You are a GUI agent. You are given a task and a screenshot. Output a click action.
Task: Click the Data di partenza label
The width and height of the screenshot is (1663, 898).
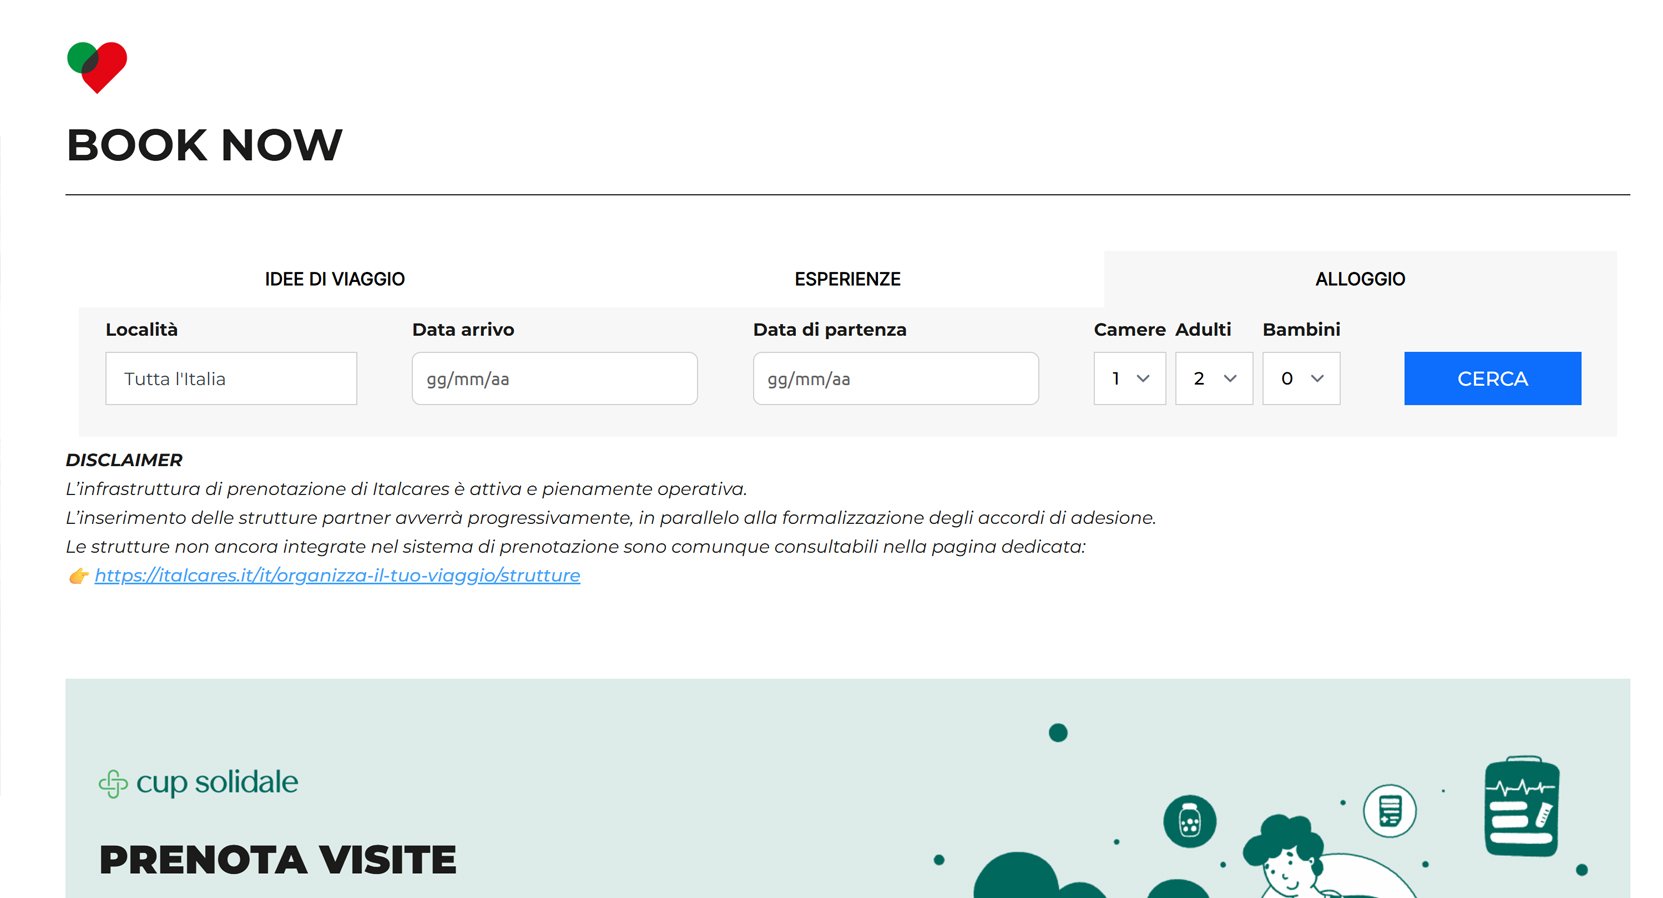point(830,329)
